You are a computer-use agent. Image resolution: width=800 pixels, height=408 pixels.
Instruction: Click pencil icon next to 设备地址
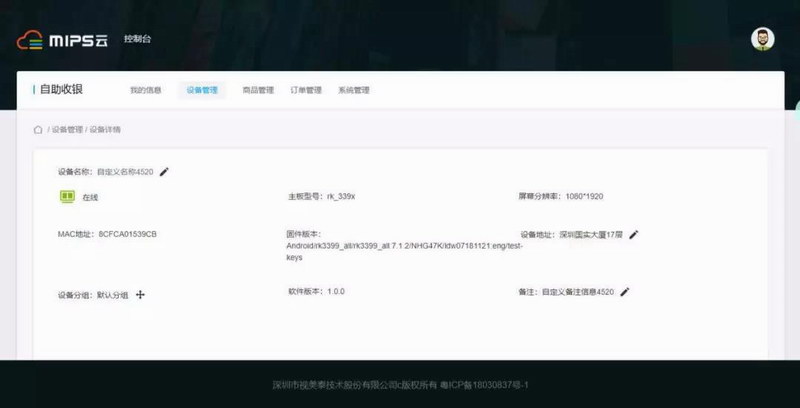pos(633,235)
